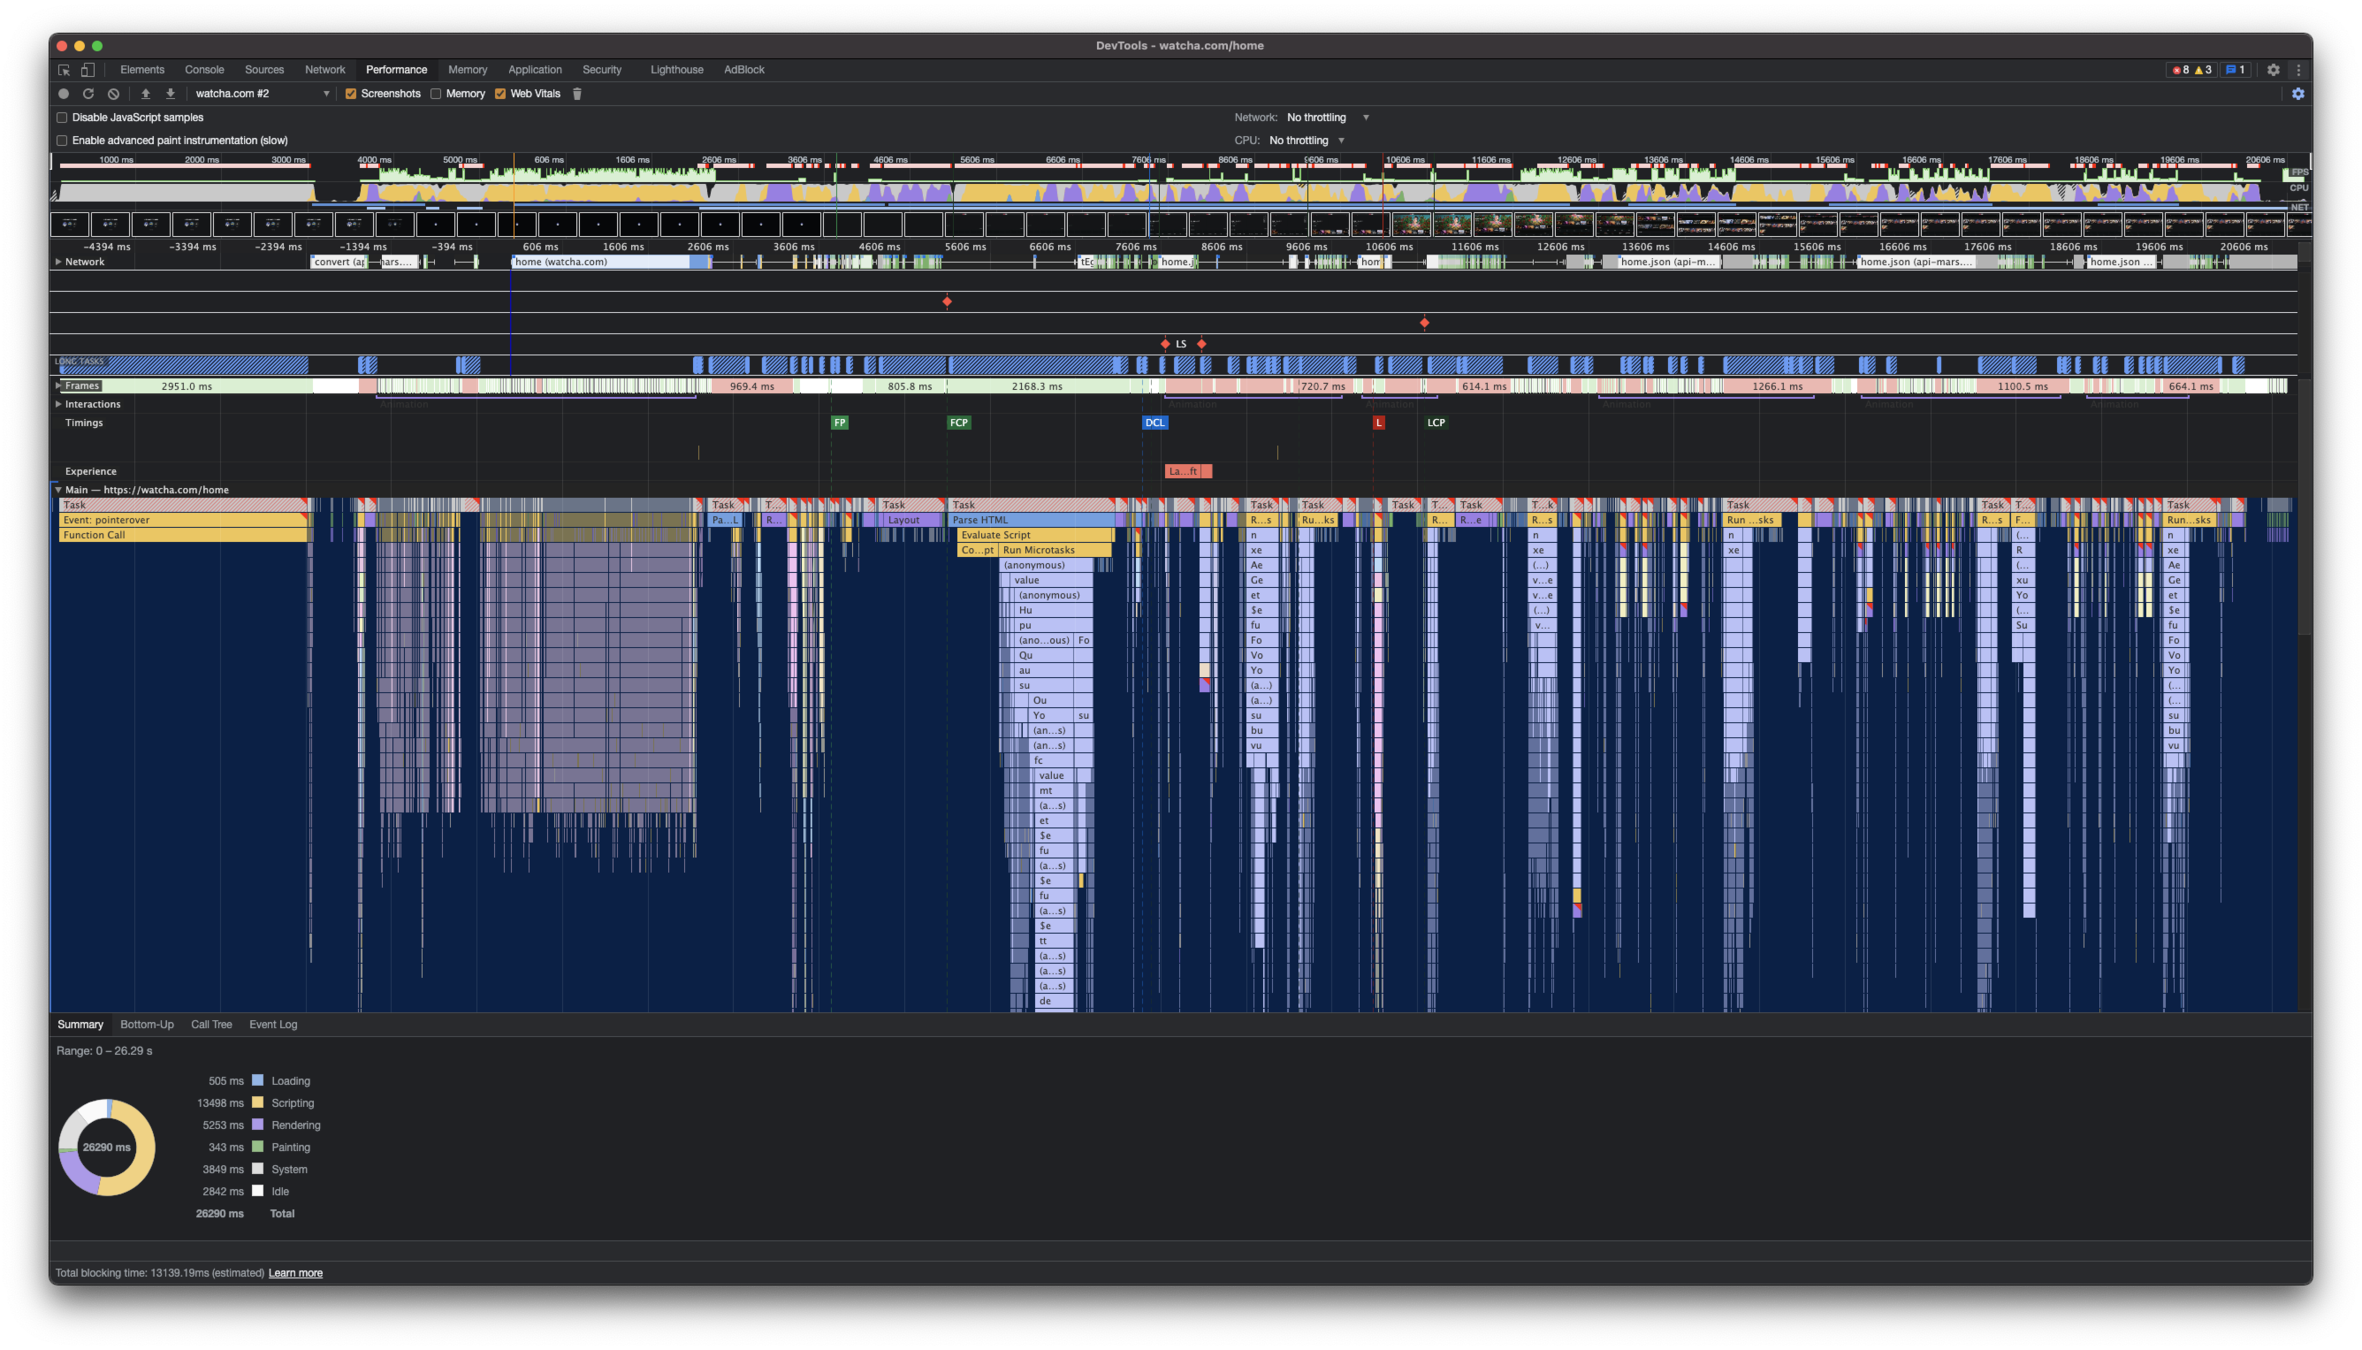
Task: Toggle the device toolbar icon
Action: coord(88,70)
